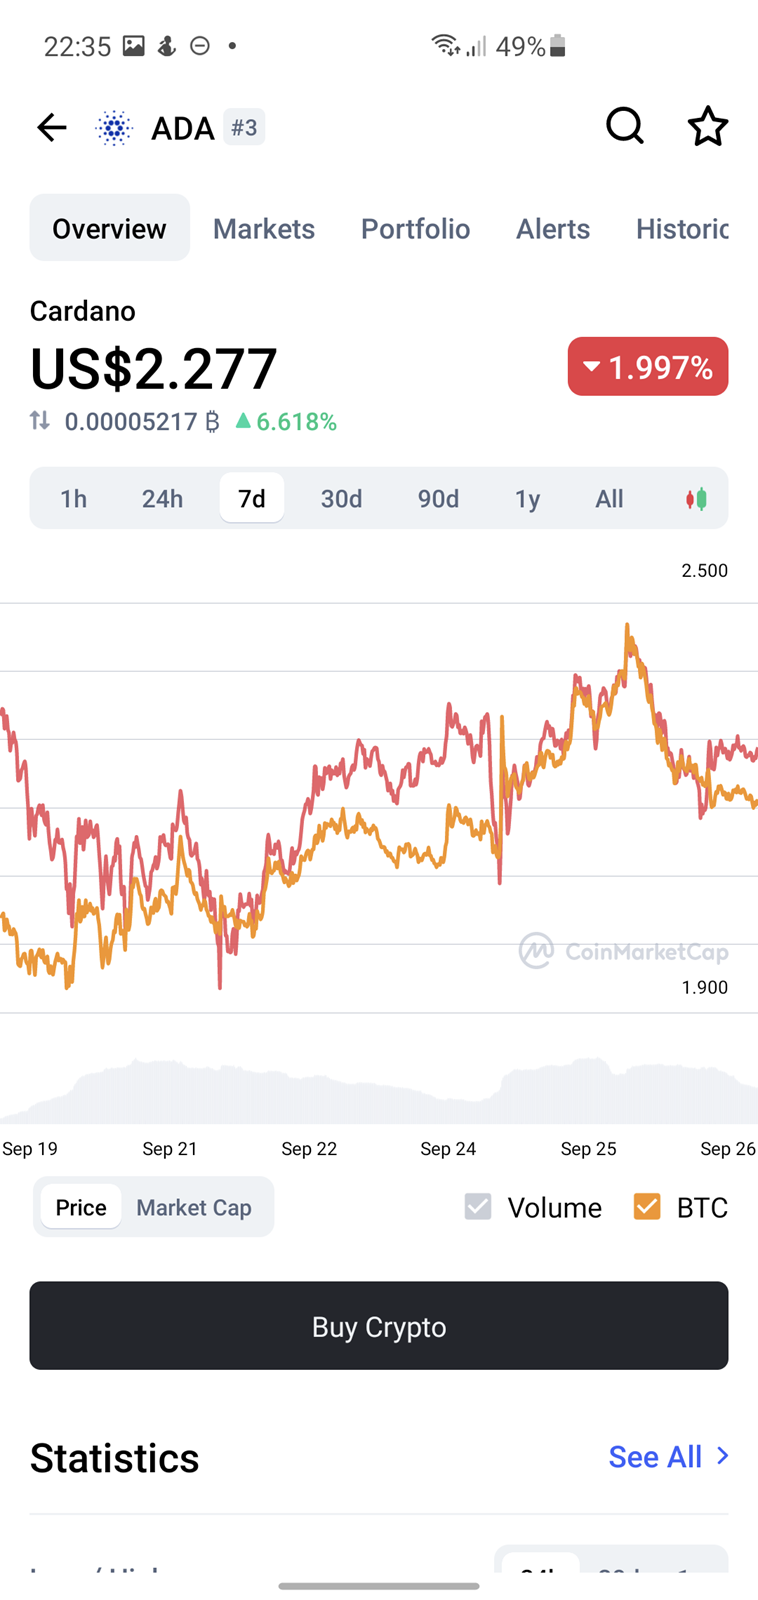Select the 1y chart range

pyautogui.click(x=527, y=498)
